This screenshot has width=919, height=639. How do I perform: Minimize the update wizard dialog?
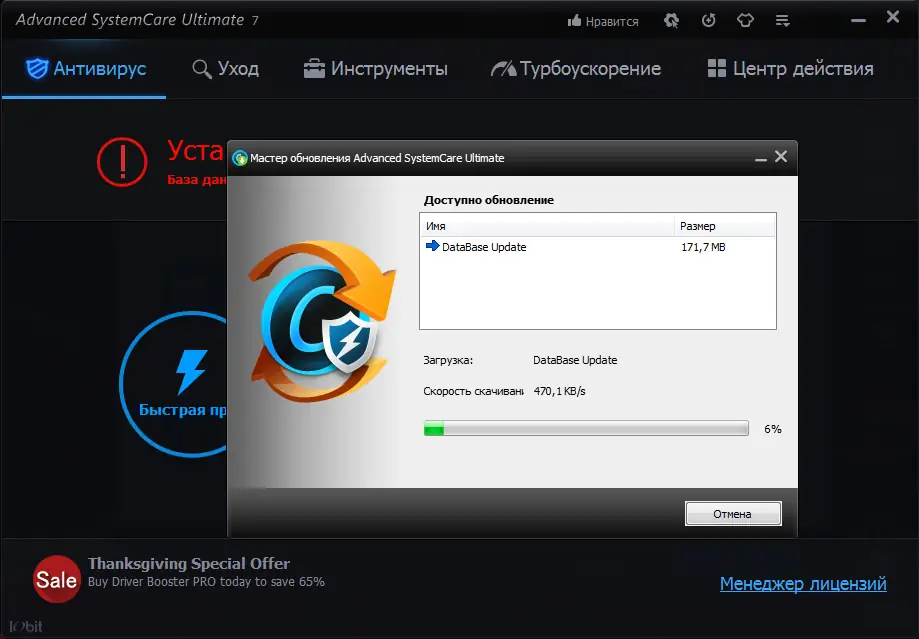pos(761,158)
